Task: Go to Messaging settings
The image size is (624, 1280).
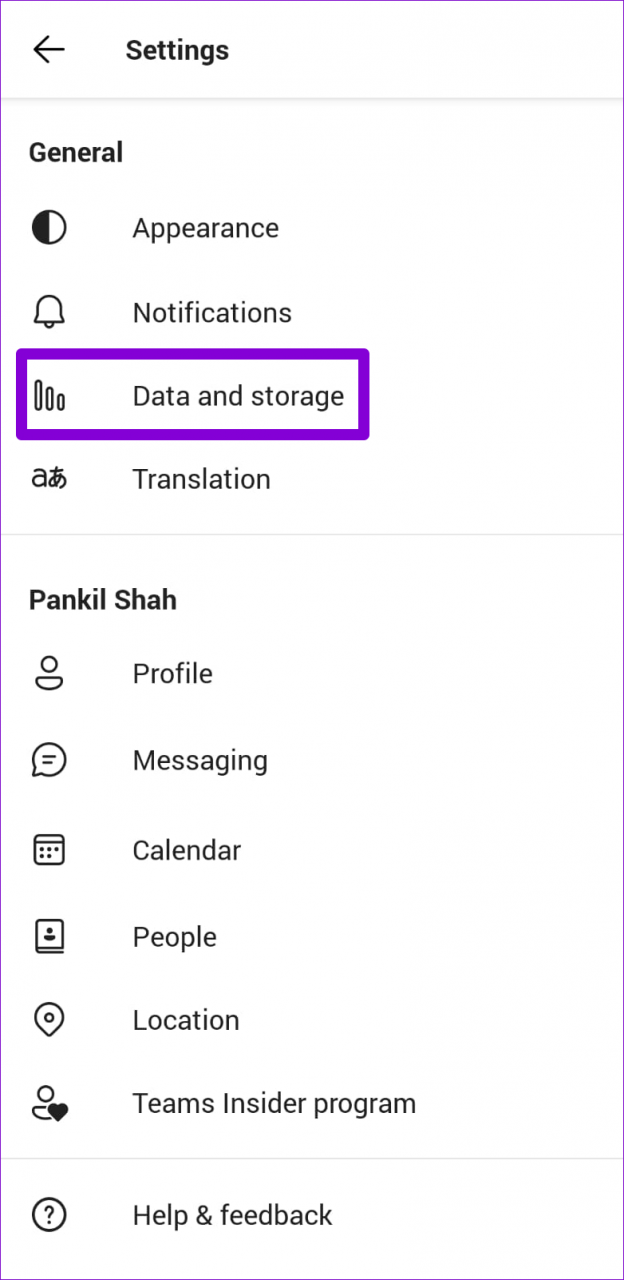Action: pos(200,760)
